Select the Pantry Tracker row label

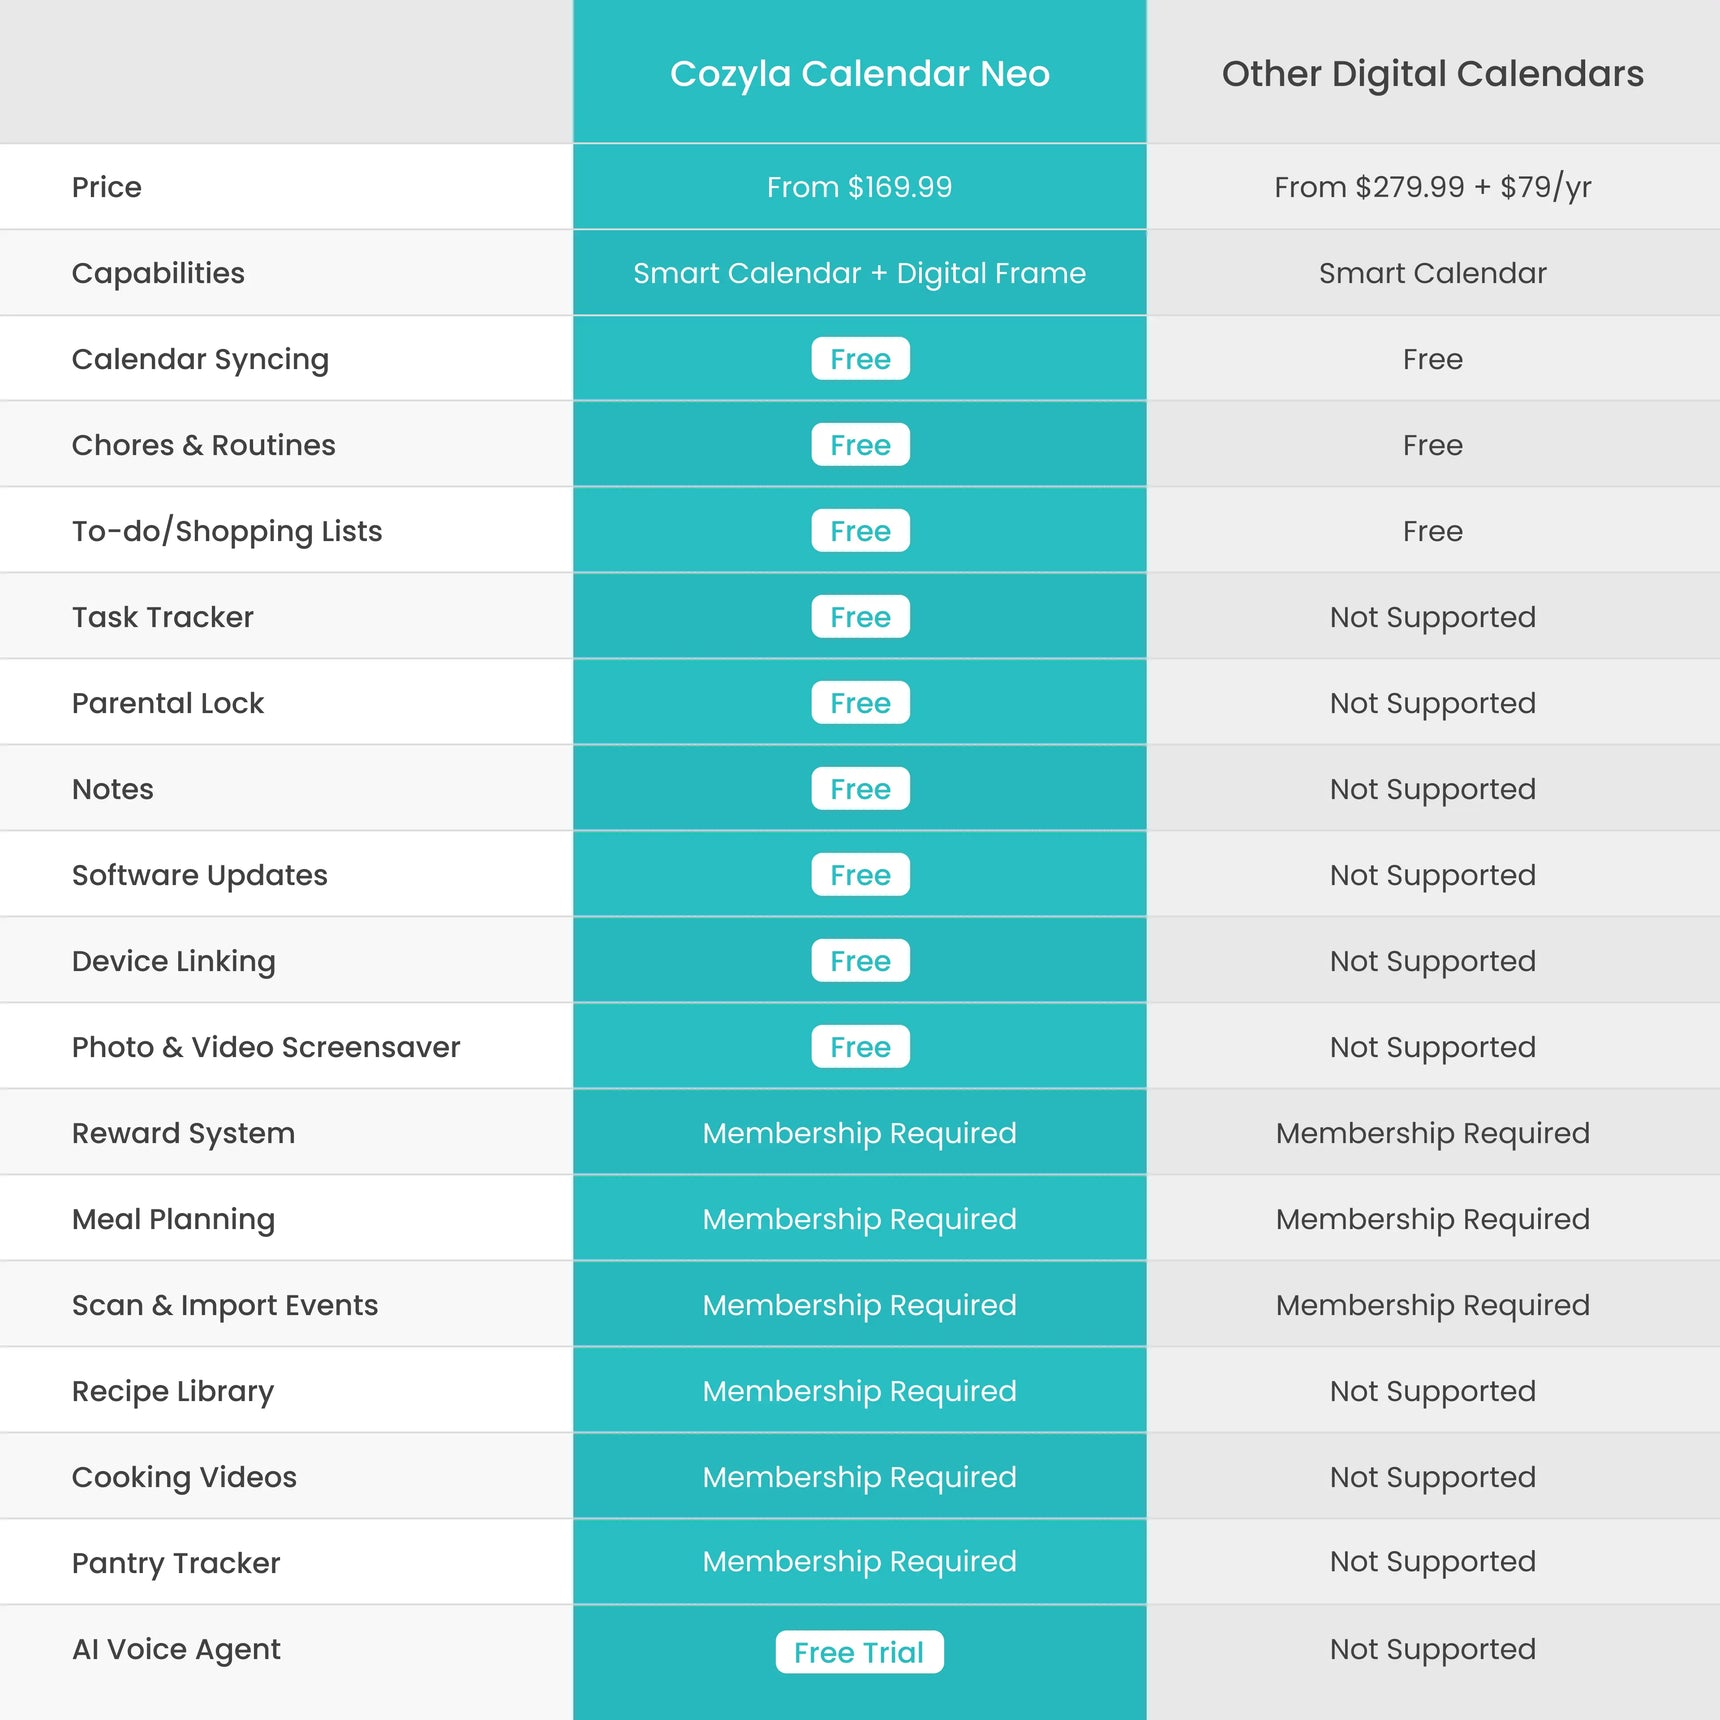[176, 1563]
